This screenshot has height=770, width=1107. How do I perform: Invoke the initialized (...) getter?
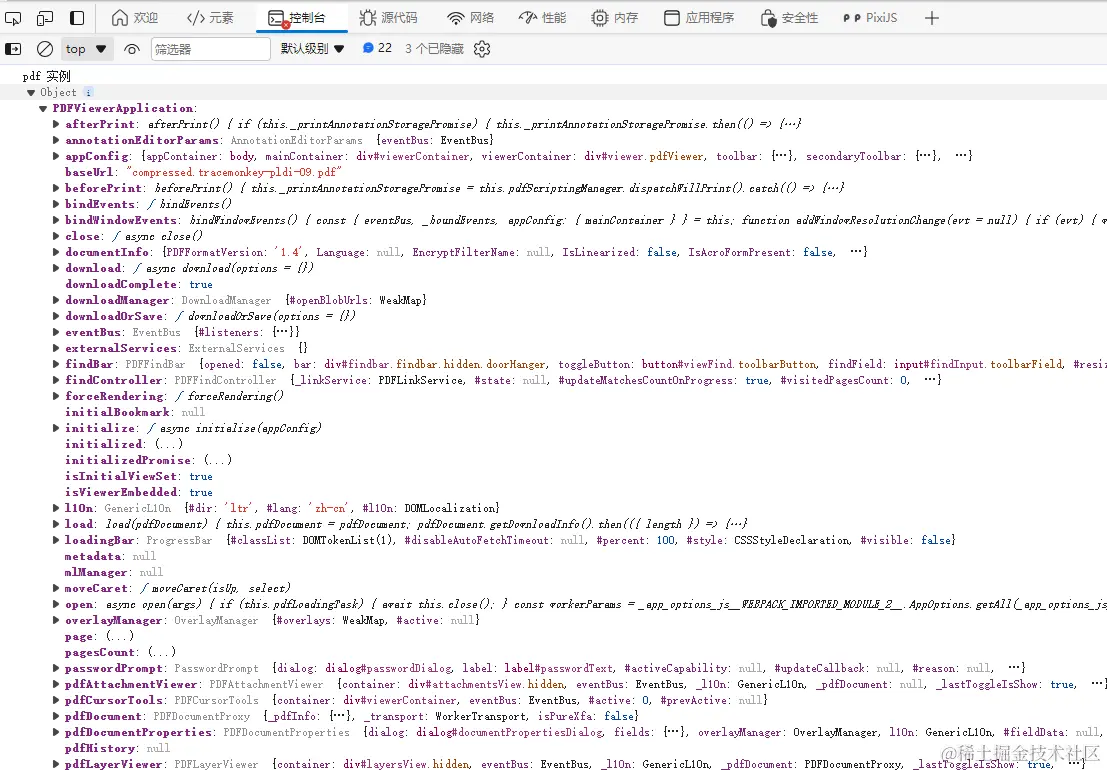tap(169, 444)
